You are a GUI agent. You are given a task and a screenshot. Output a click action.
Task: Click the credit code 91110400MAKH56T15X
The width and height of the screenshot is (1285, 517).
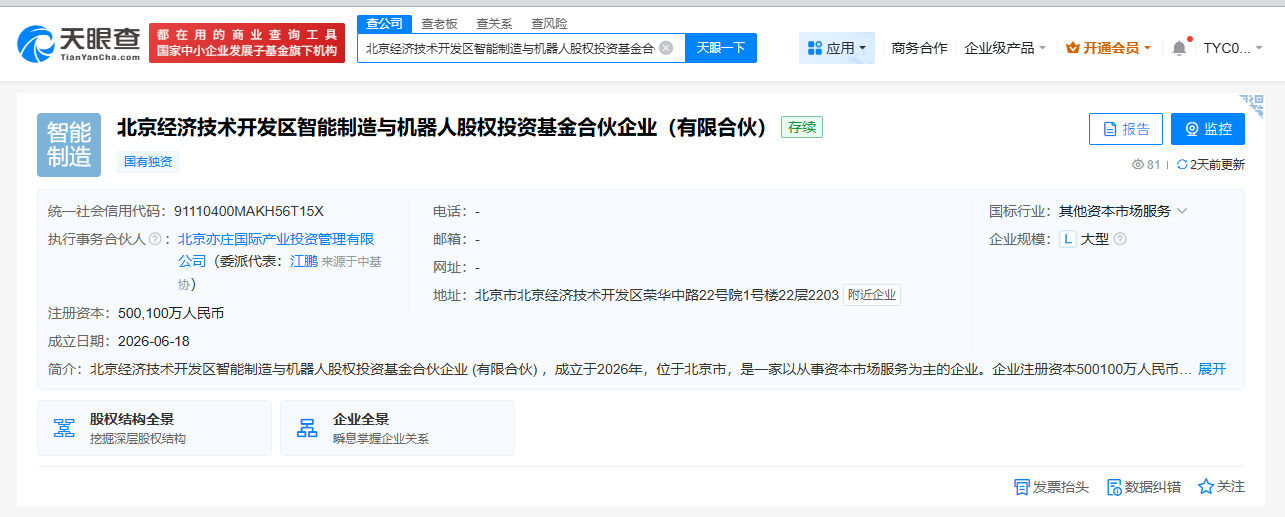[249, 211]
